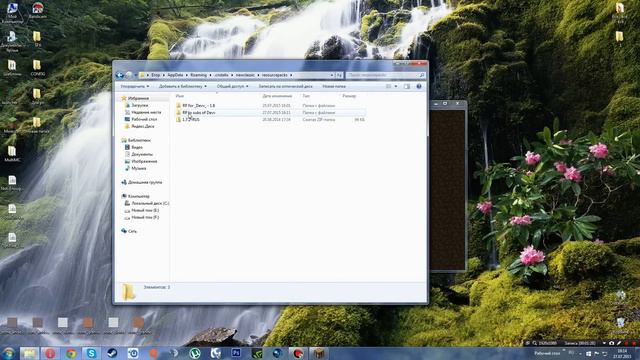
Task: Open the red circular icon next to Explorer on taskbar
Action: click(50, 353)
